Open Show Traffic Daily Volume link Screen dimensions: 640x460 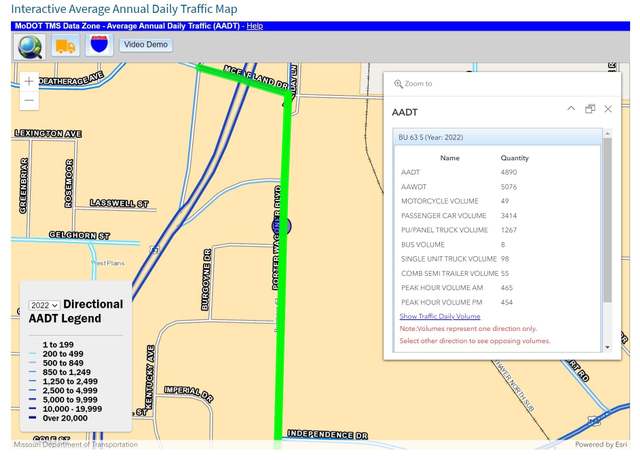point(440,316)
